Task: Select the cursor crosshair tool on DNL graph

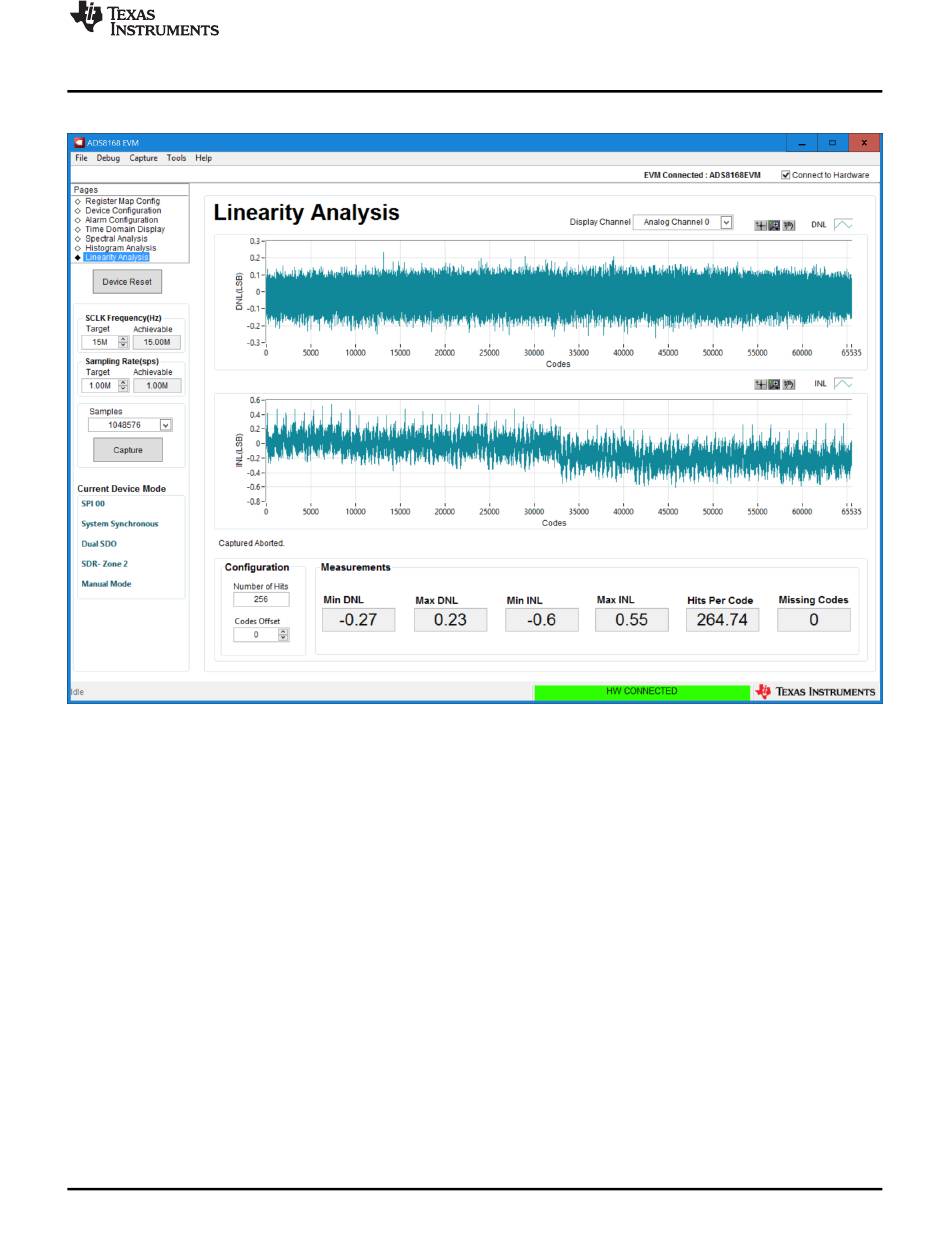Action: [x=760, y=225]
